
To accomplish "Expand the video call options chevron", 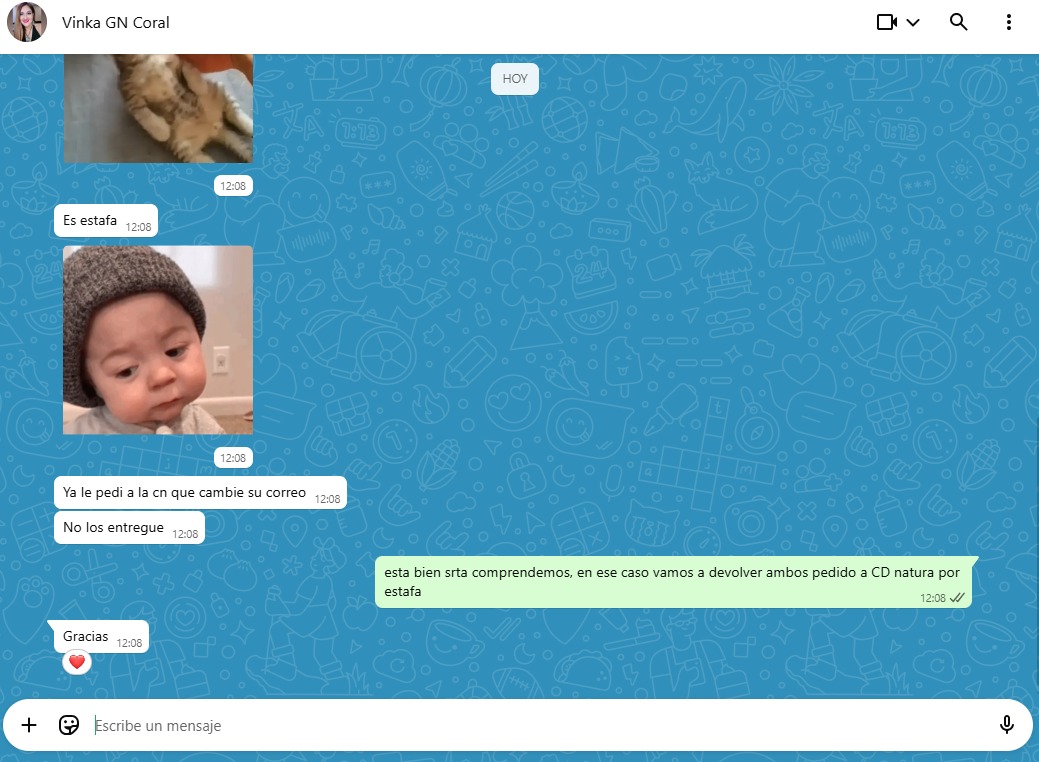I will (x=913, y=23).
